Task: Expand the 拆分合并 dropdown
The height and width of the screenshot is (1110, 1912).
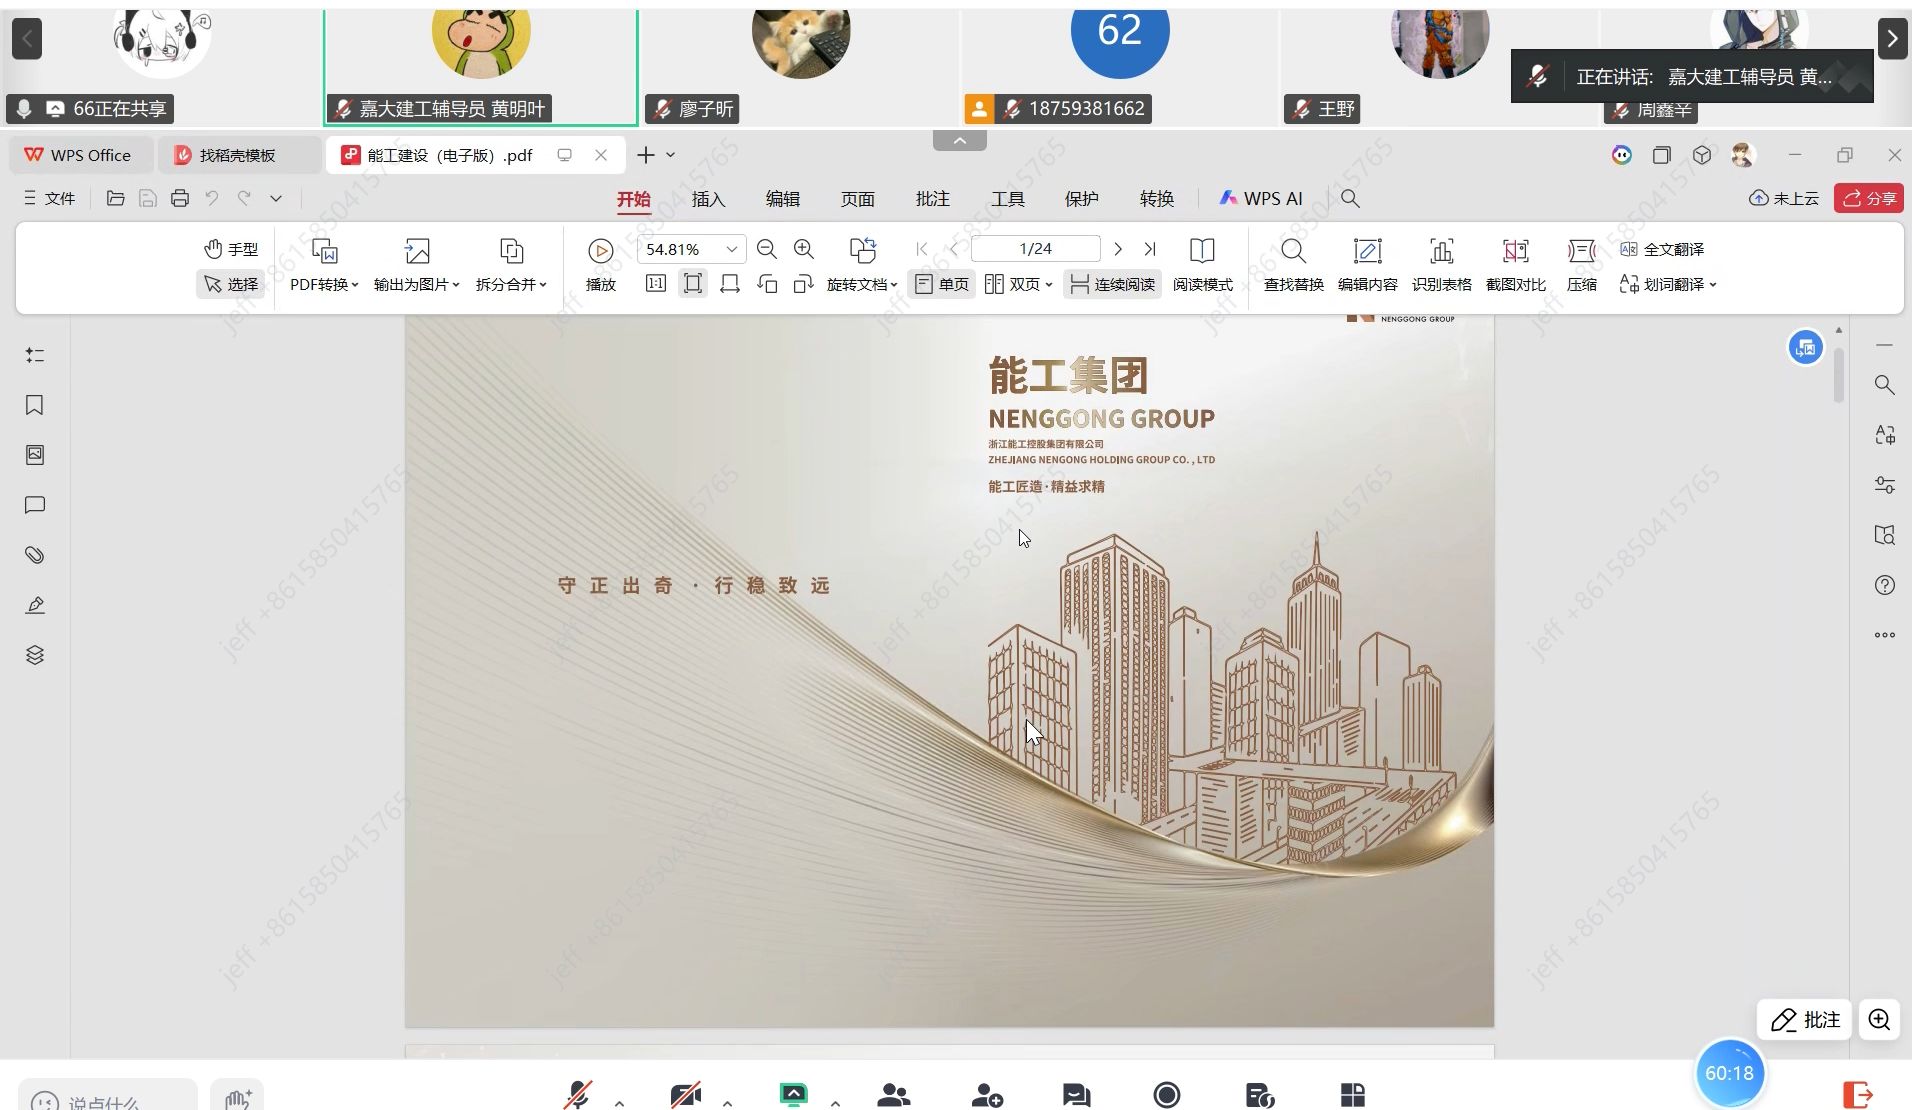Action: click(x=511, y=284)
